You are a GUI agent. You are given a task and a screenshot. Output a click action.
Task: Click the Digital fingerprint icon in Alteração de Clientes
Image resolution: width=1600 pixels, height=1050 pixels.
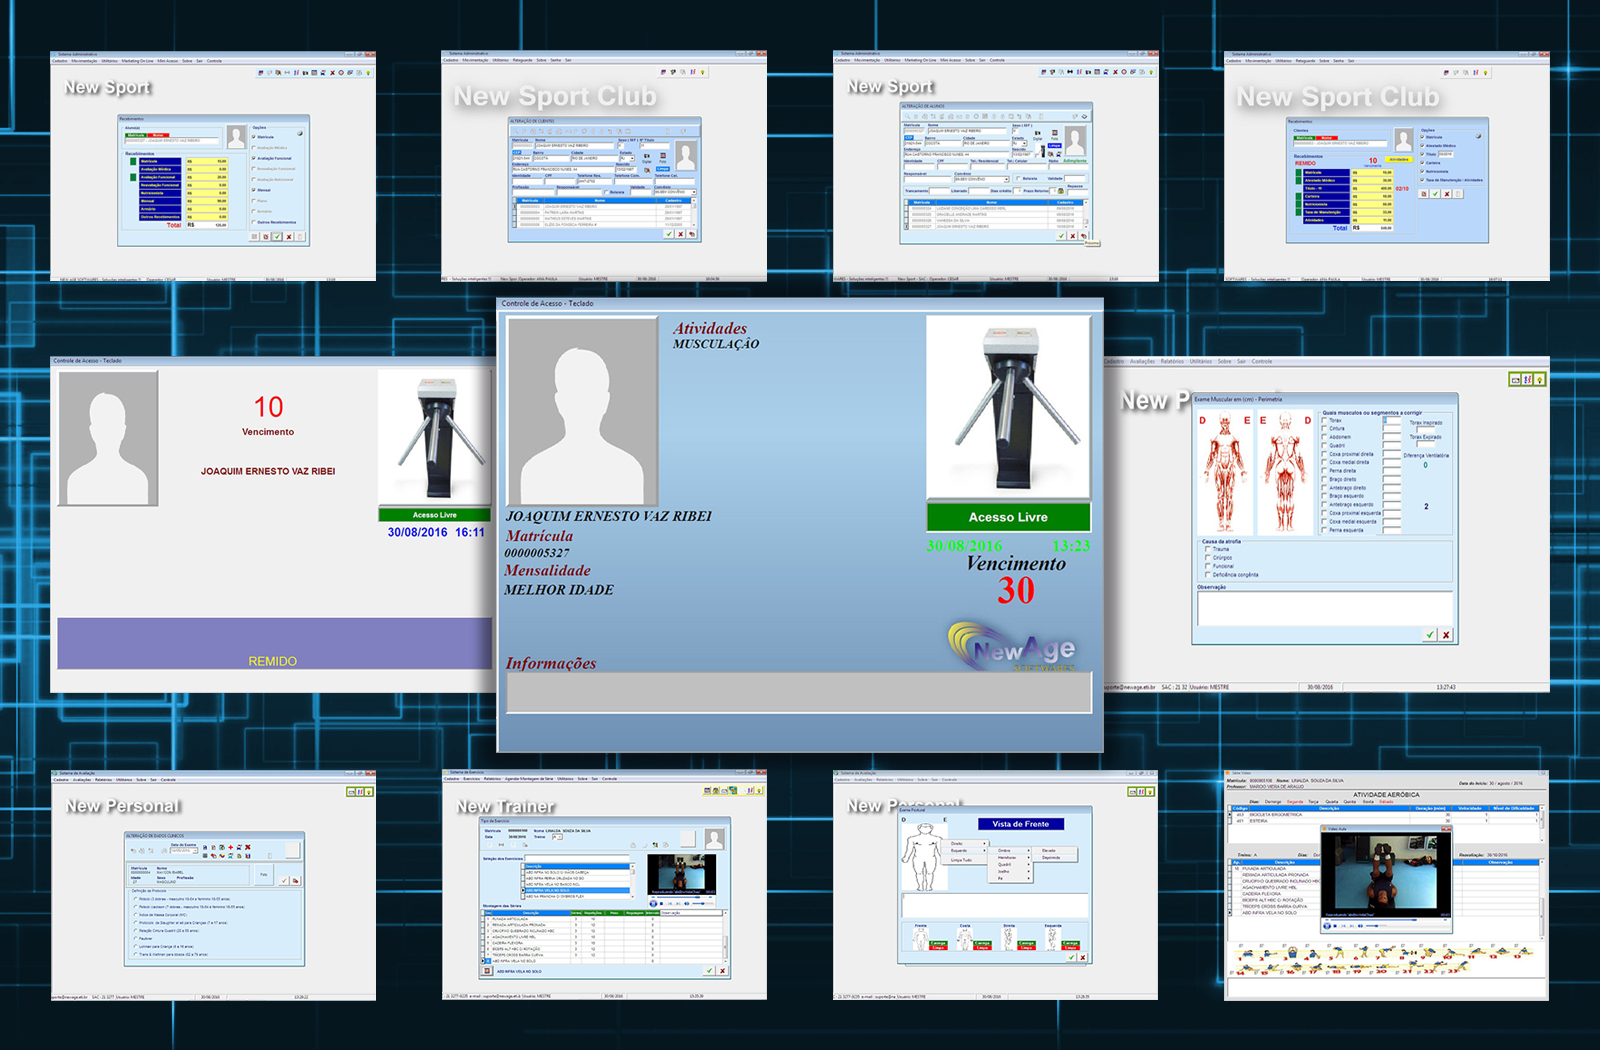click(x=647, y=156)
